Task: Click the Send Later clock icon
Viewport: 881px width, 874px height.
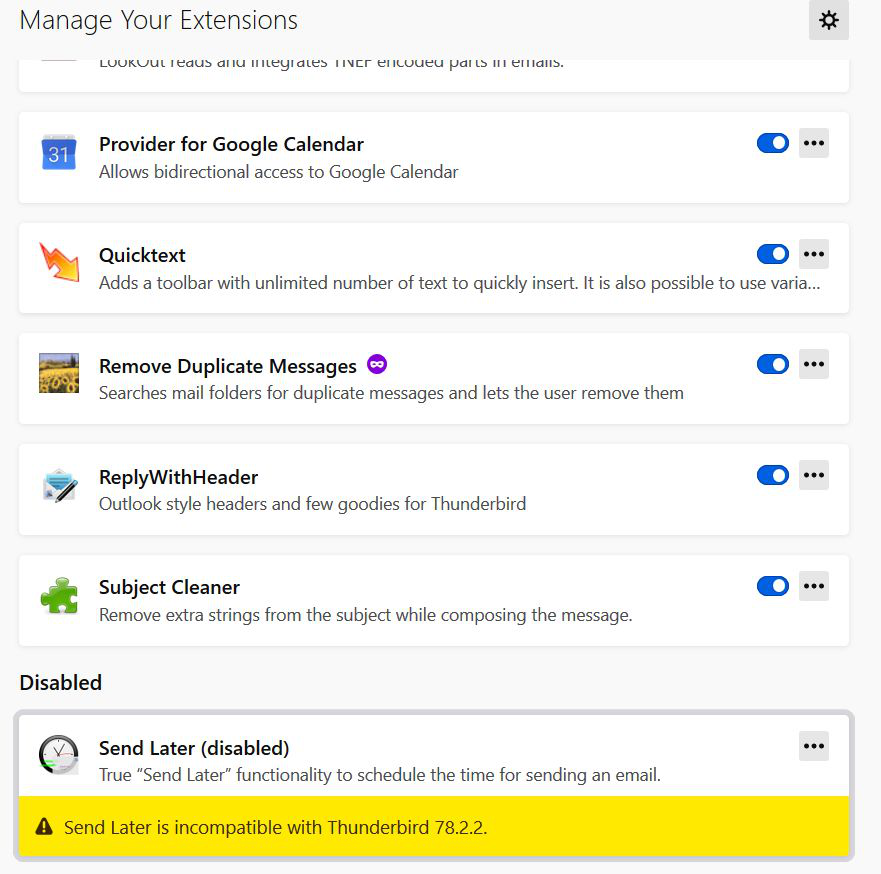Action: coord(58,755)
